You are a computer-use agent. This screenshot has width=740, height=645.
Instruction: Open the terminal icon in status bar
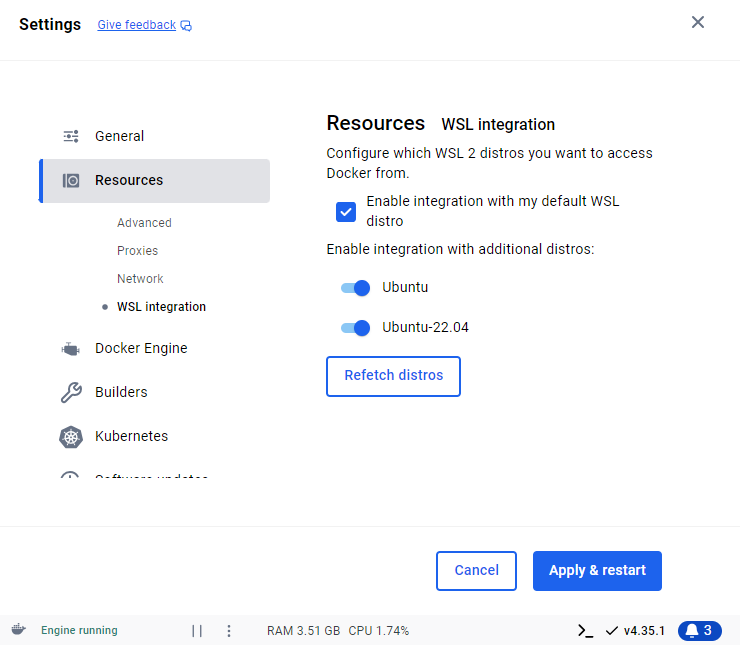585,631
